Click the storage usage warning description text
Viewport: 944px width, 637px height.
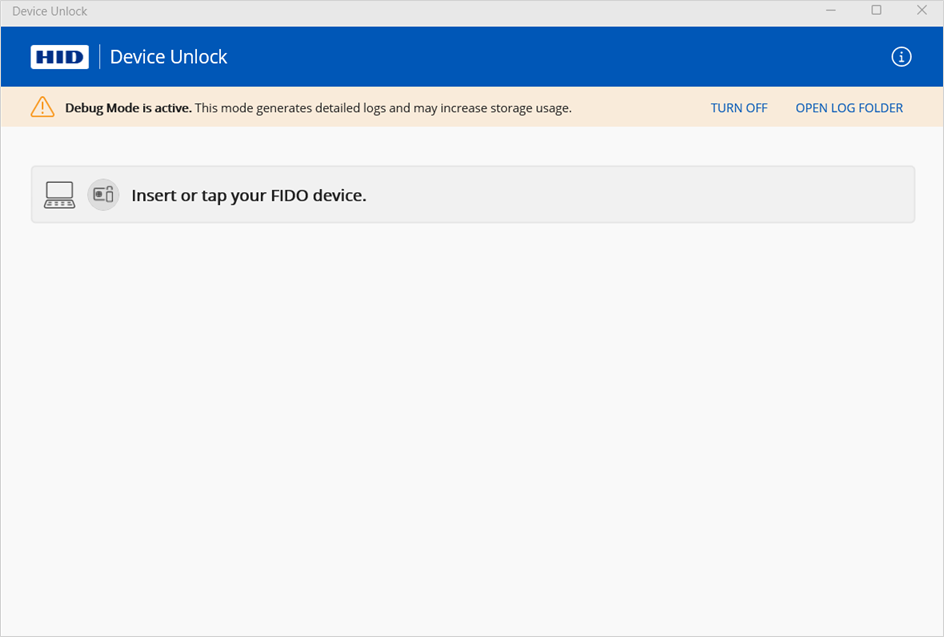[383, 108]
